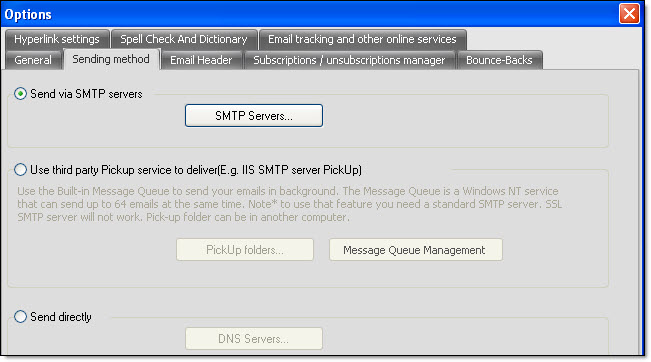
Task: Open the Spell Check And Dictionary tab
Action: (x=184, y=39)
